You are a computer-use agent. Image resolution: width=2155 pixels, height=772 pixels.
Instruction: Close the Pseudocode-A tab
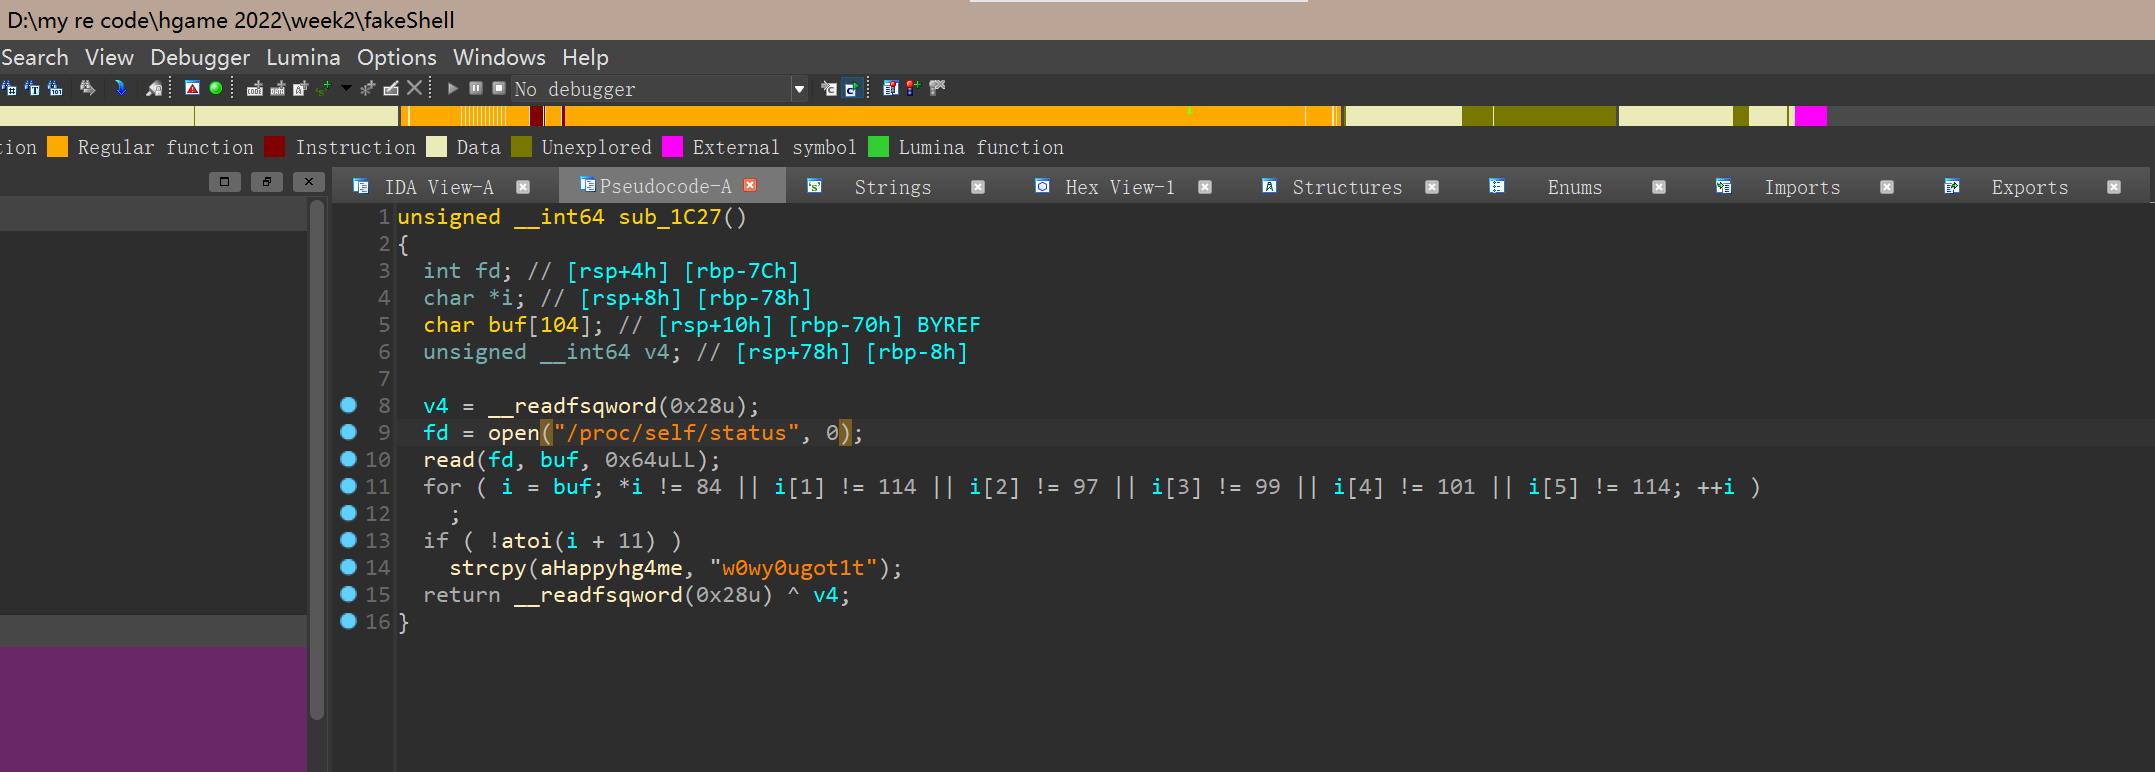pos(750,186)
